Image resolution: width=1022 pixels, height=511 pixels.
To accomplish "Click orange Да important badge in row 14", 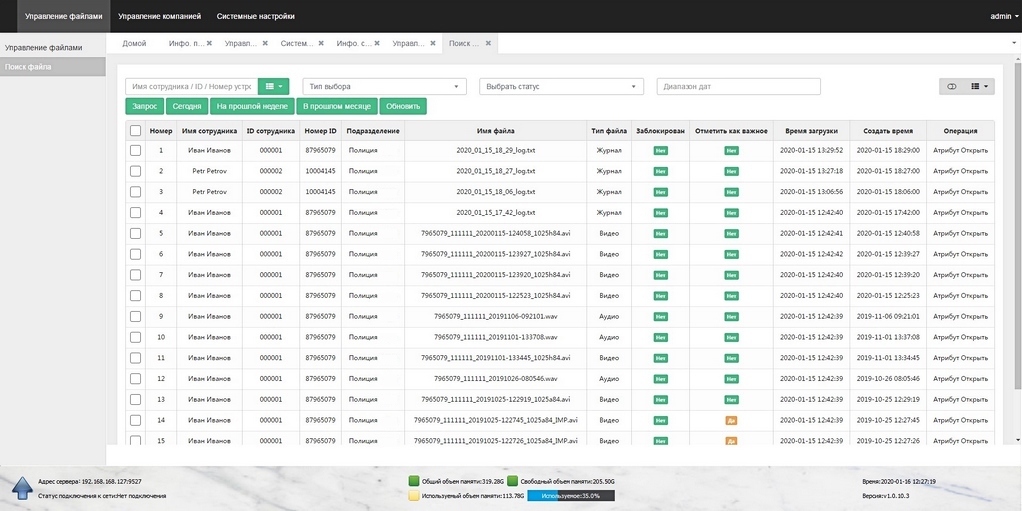I will coord(731,420).
